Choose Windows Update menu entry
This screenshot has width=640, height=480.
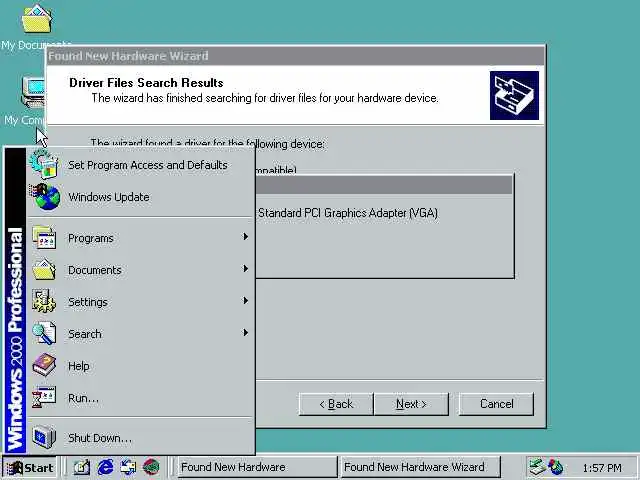pos(141,197)
